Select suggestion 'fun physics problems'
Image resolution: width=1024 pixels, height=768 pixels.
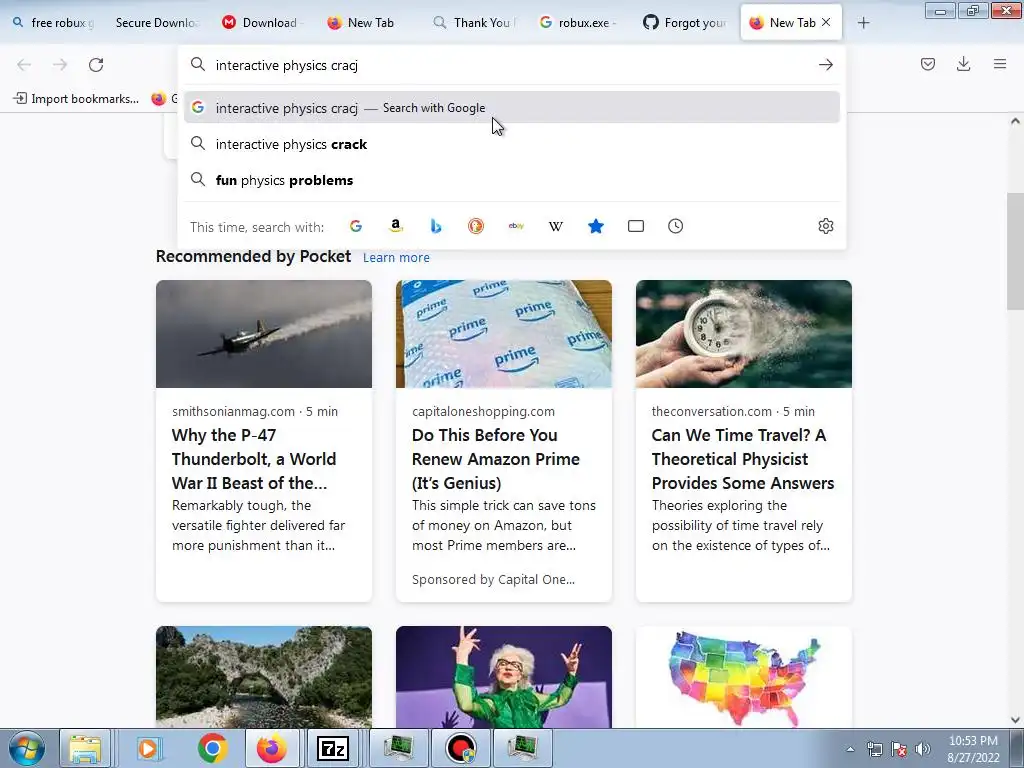click(x=512, y=180)
